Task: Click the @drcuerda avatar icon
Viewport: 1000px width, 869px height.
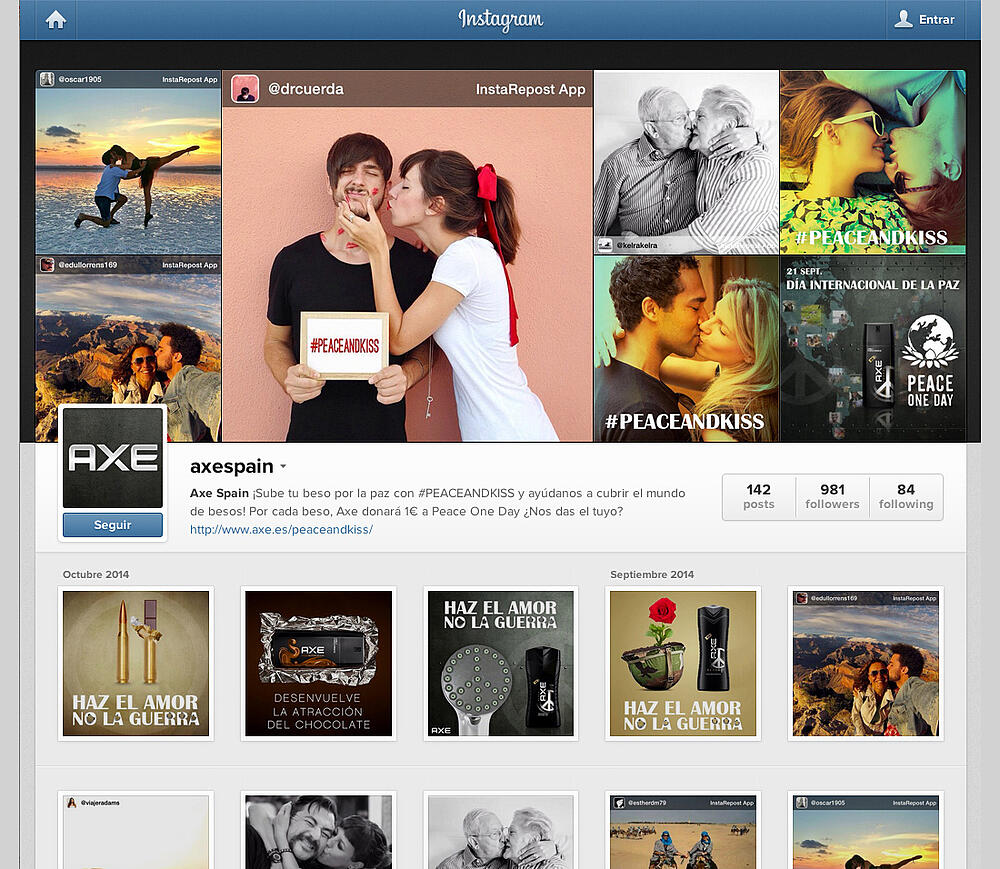Action: click(x=245, y=89)
